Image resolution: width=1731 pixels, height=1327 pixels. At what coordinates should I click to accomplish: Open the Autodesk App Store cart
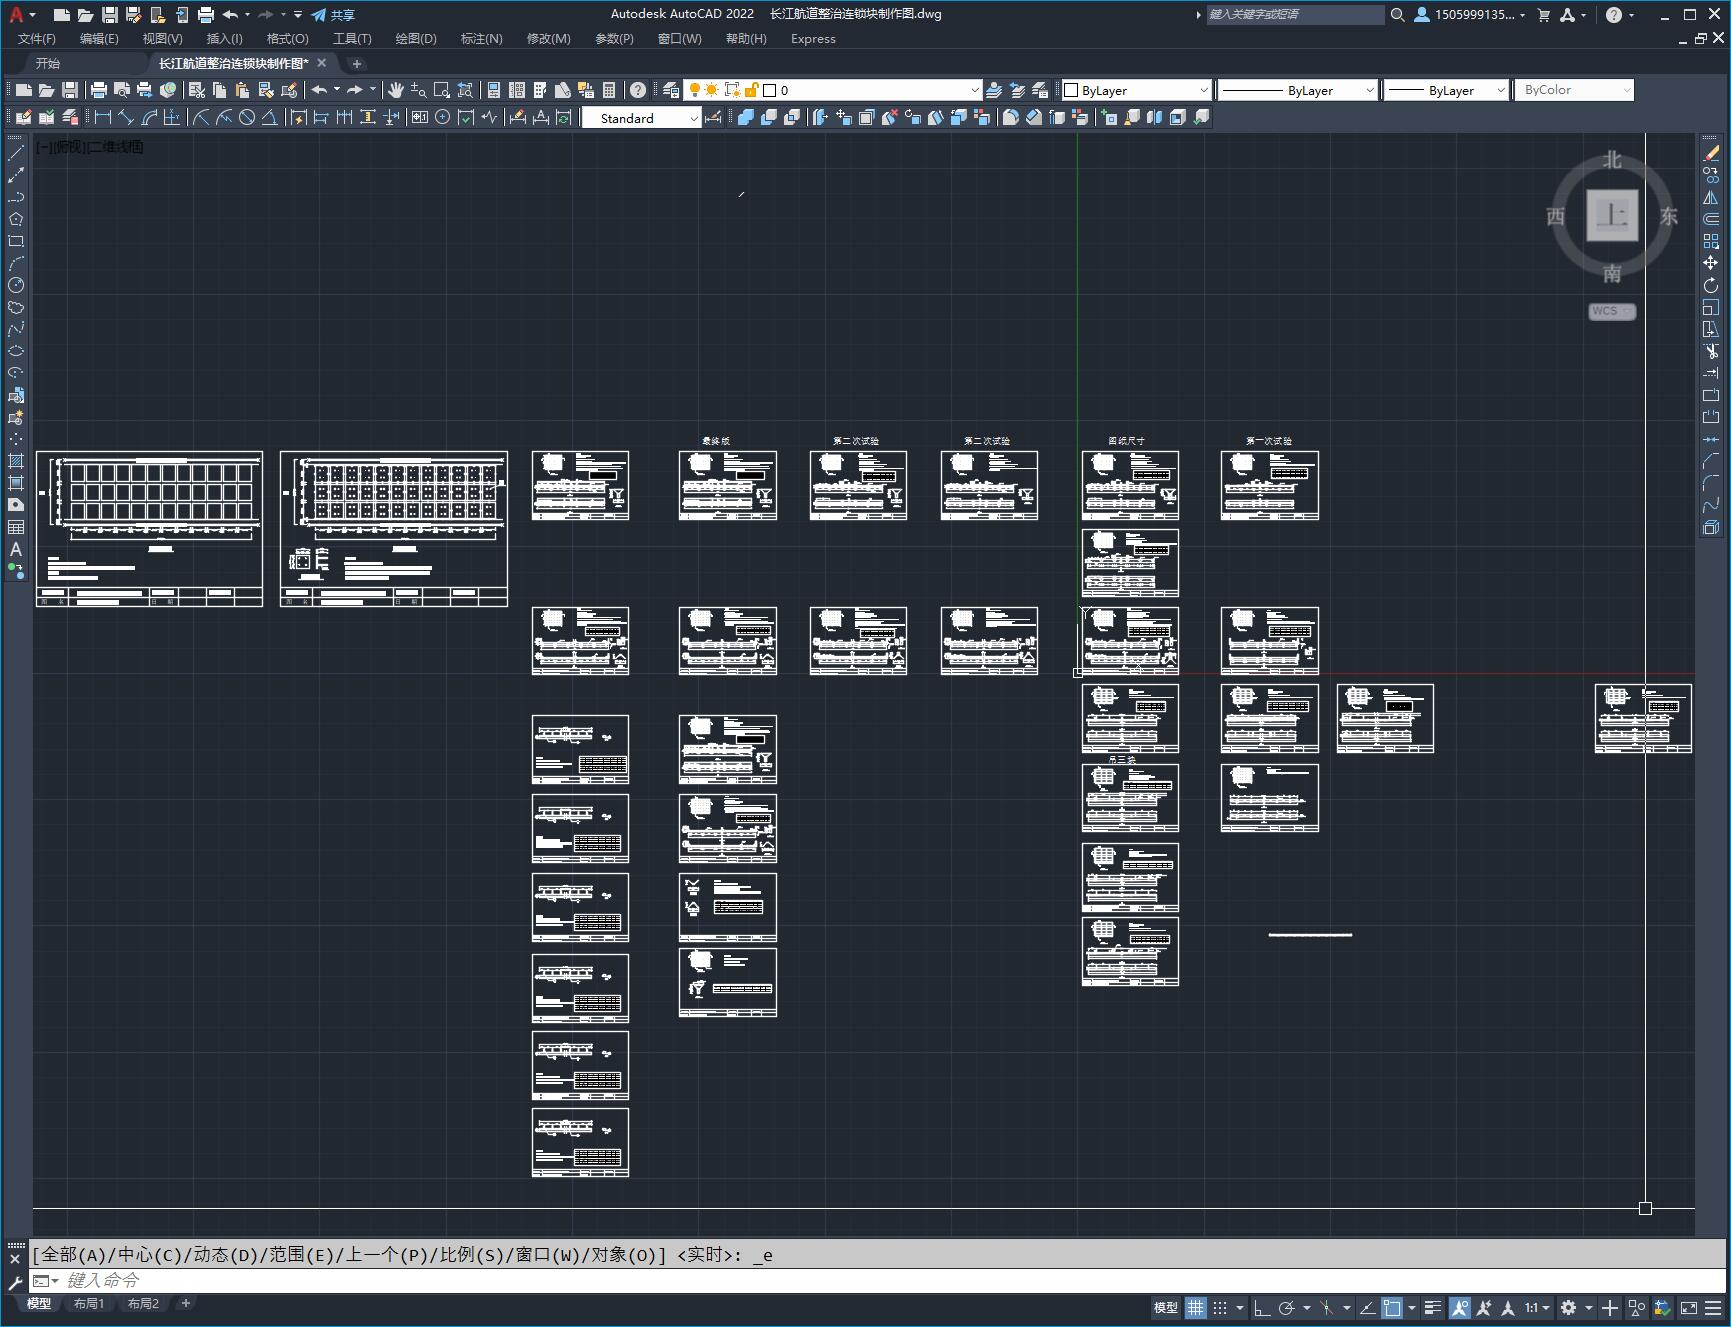click(x=1544, y=15)
